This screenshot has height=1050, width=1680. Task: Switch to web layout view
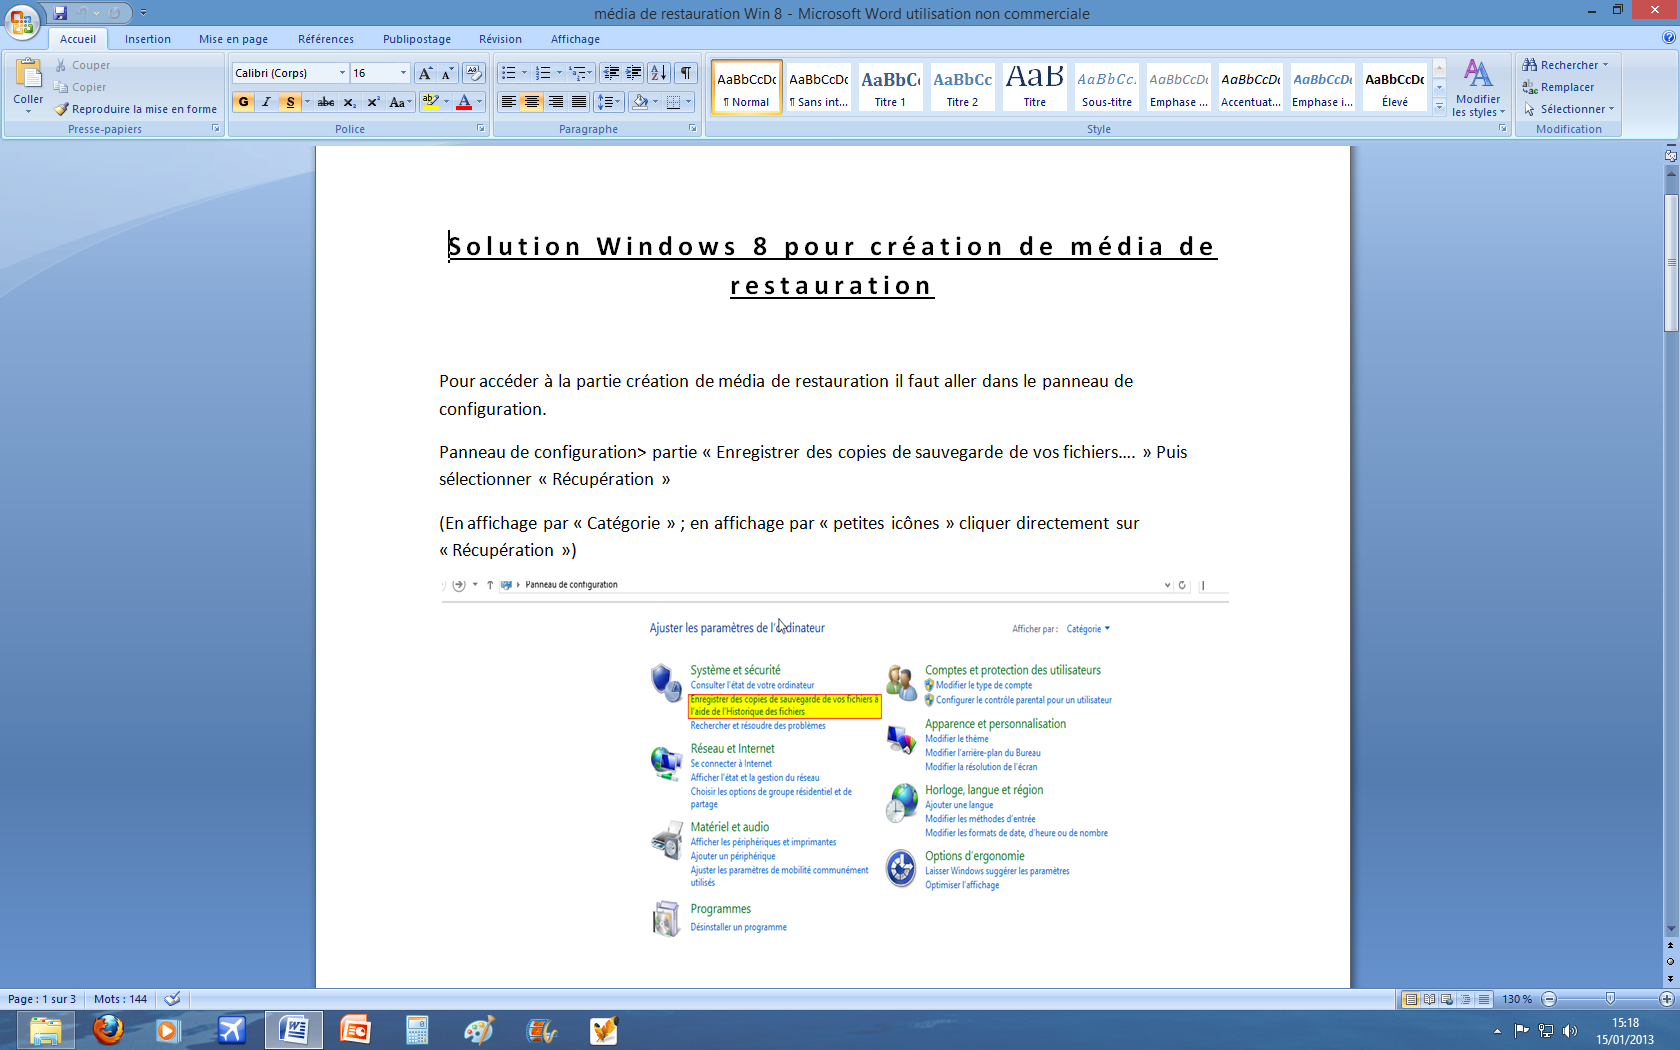tap(1447, 999)
